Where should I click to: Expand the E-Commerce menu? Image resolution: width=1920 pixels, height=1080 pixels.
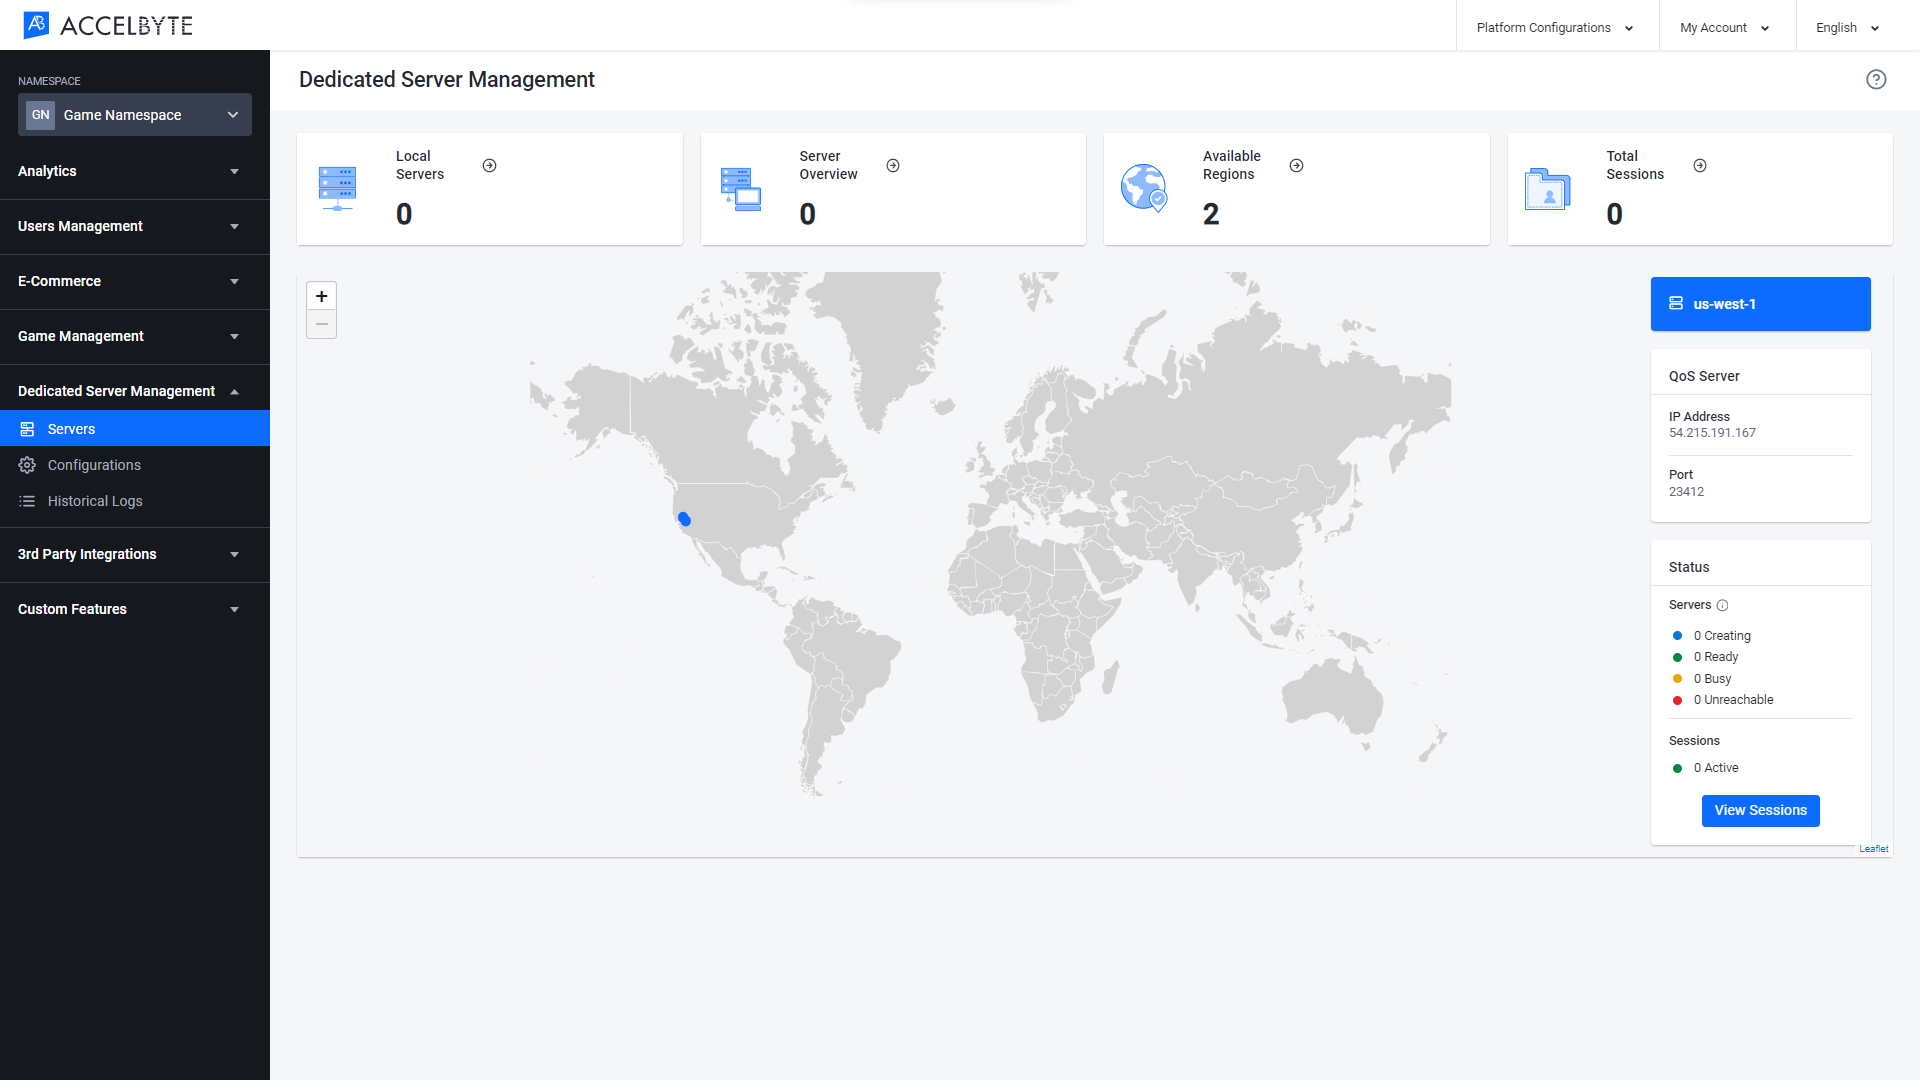(135, 281)
